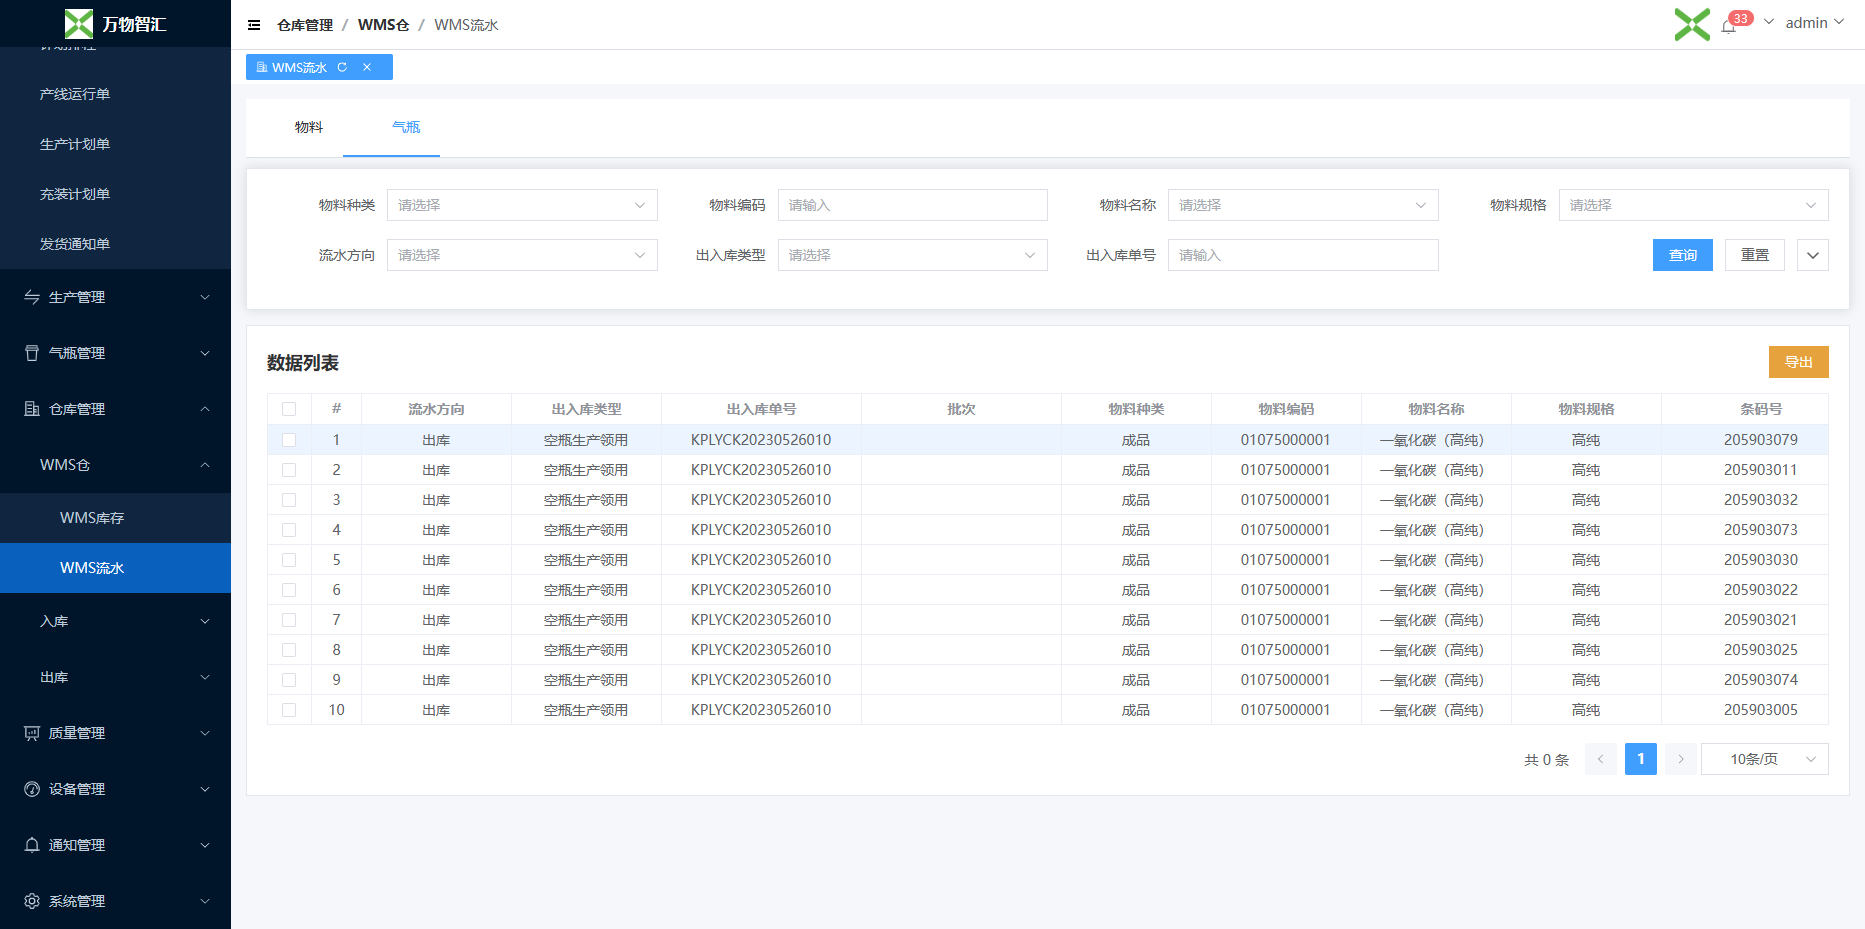Click the 系统管理 gear icon
This screenshot has height=929, width=1865.
click(32, 901)
